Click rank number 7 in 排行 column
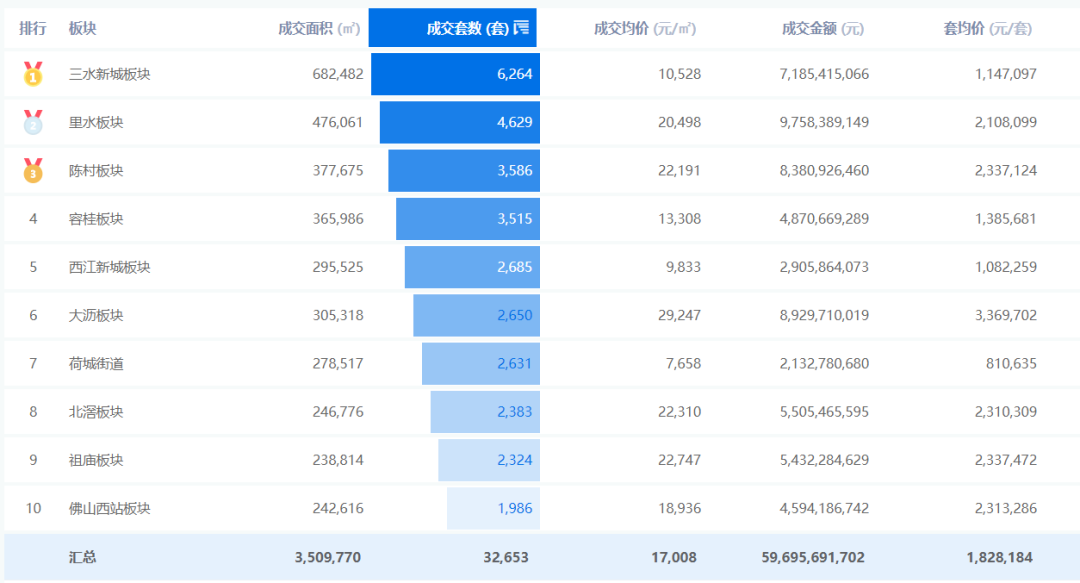Viewport: 1080px width, 583px height. pyautogui.click(x=33, y=364)
